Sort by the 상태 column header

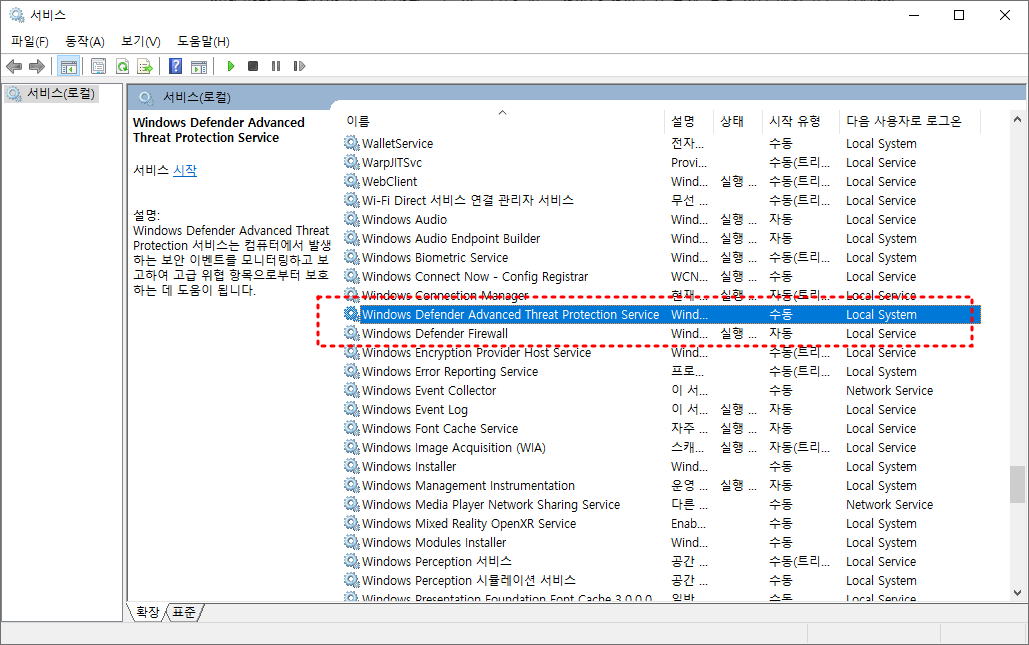(738, 121)
